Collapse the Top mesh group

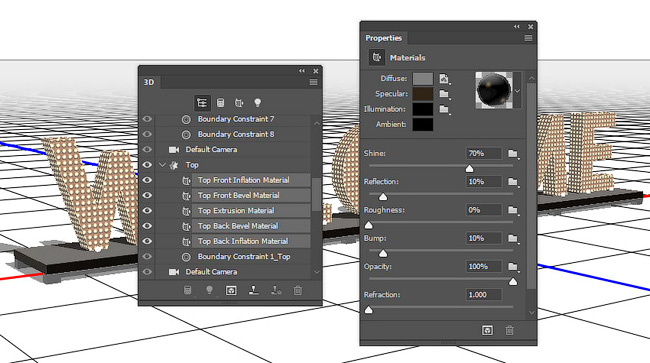click(162, 165)
